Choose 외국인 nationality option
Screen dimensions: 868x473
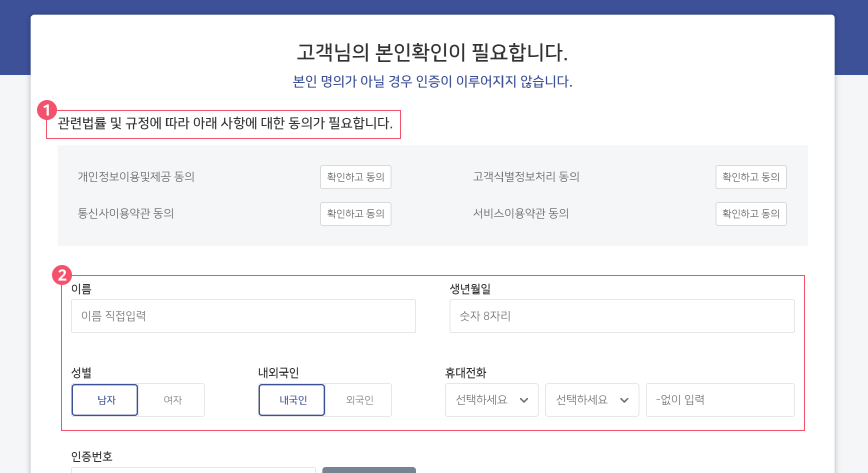click(359, 400)
